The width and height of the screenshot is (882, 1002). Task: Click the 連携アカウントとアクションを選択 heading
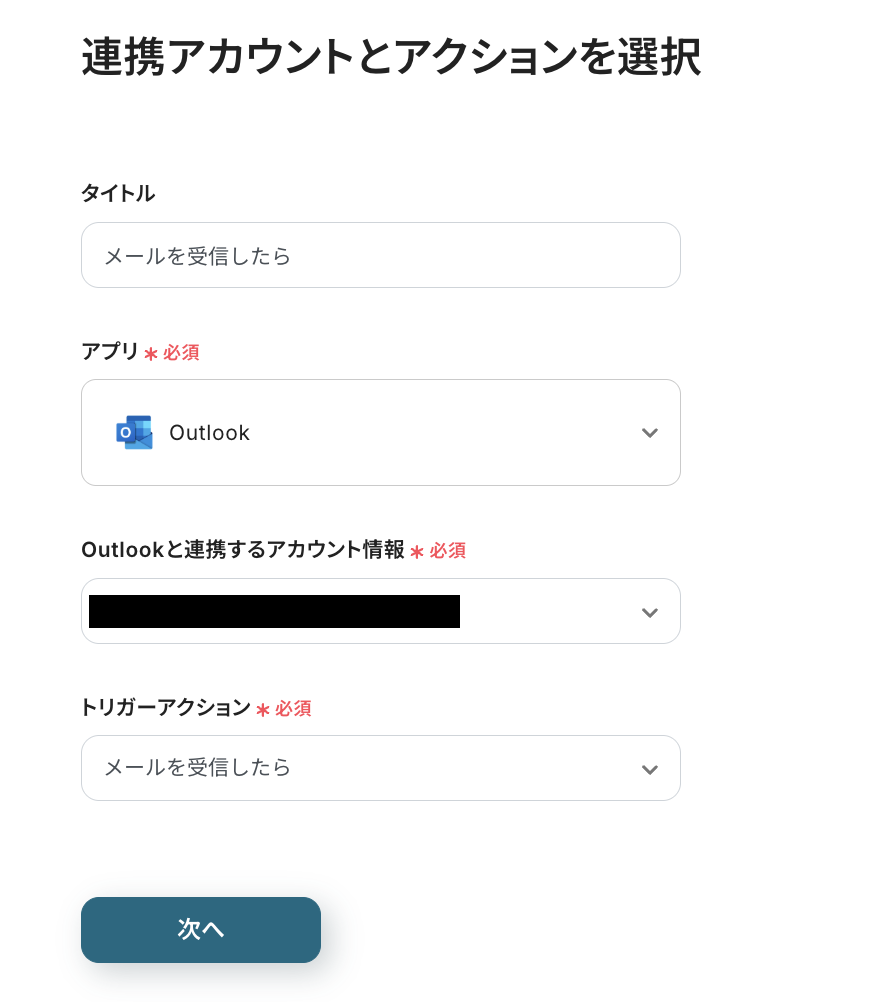tap(390, 57)
